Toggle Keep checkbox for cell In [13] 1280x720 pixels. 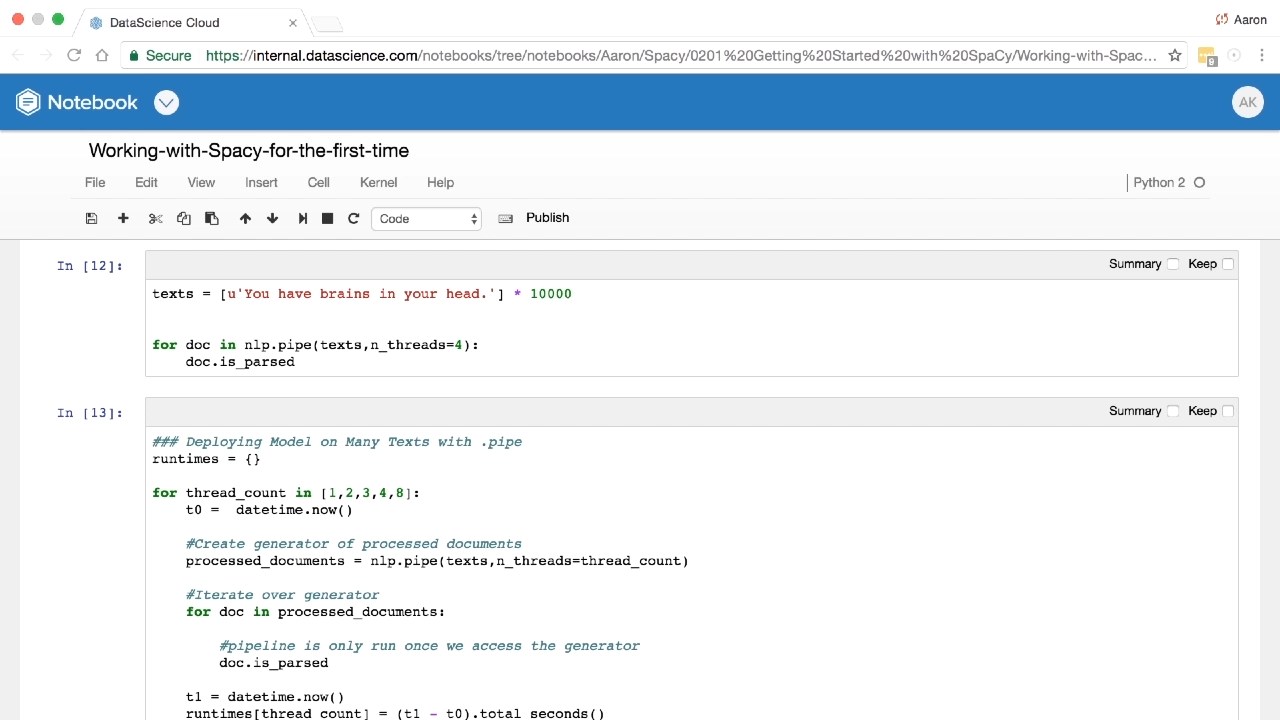(x=1228, y=411)
